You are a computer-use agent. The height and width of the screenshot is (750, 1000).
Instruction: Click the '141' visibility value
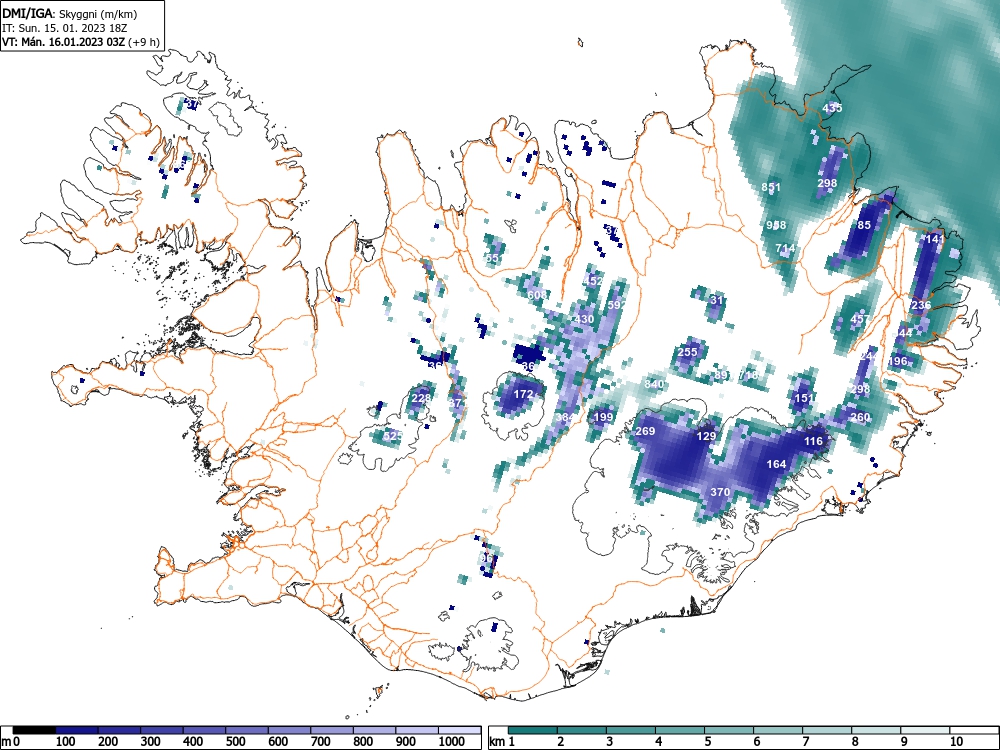point(934,239)
